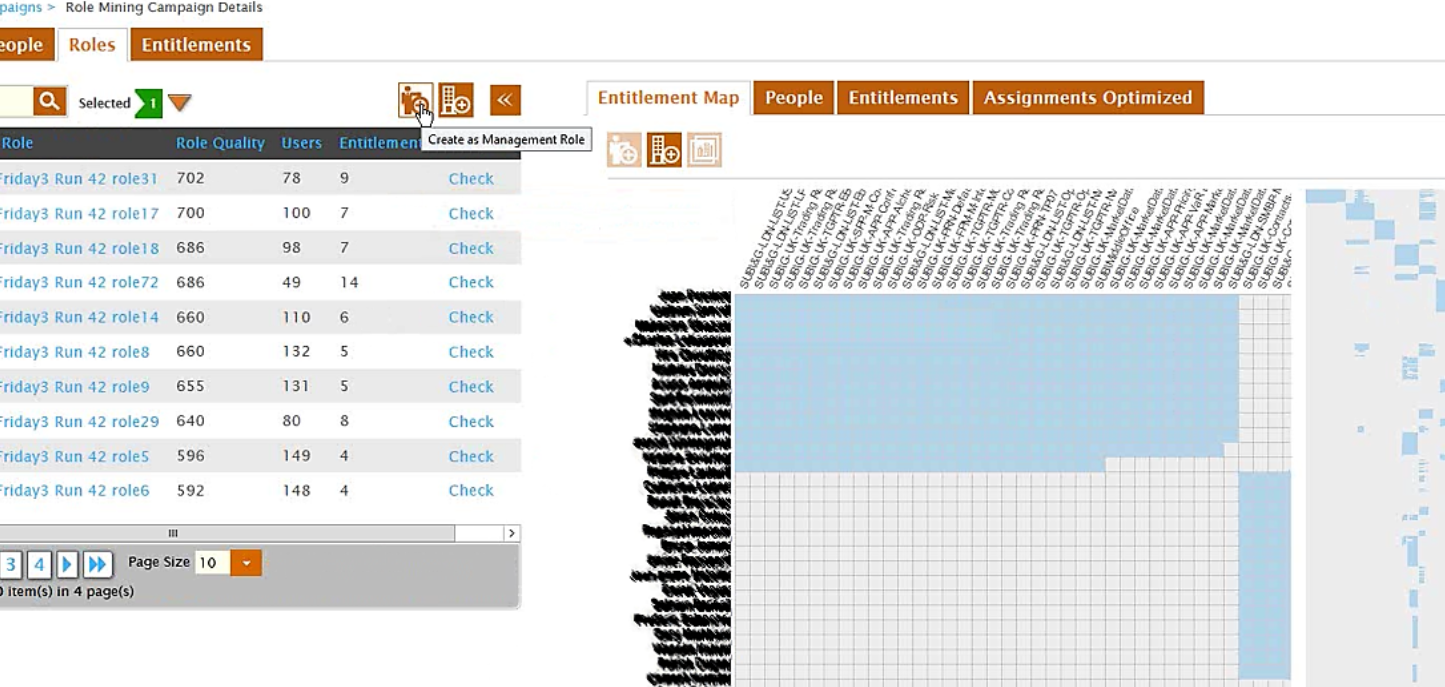This screenshot has width=1445, height=687.
Task: Switch to Assignments Optimized tab
Action: pos(1087,98)
